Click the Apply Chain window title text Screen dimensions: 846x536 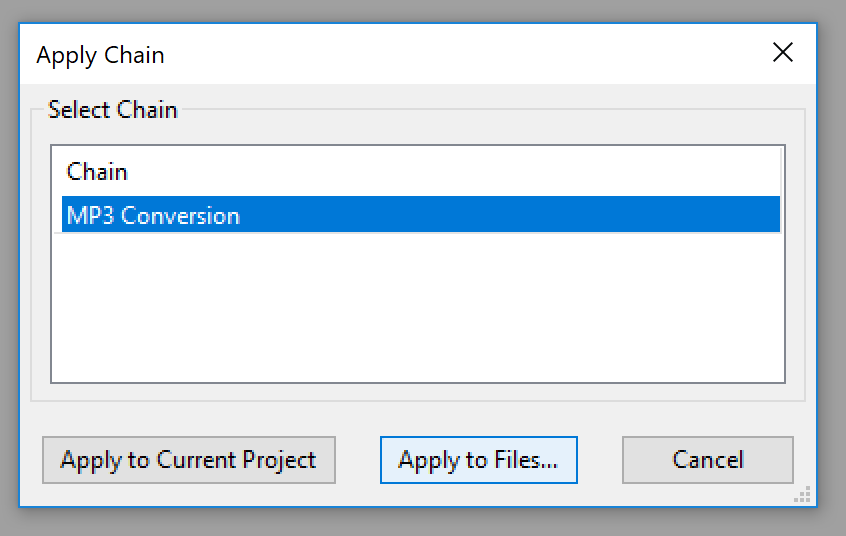coord(100,54)
